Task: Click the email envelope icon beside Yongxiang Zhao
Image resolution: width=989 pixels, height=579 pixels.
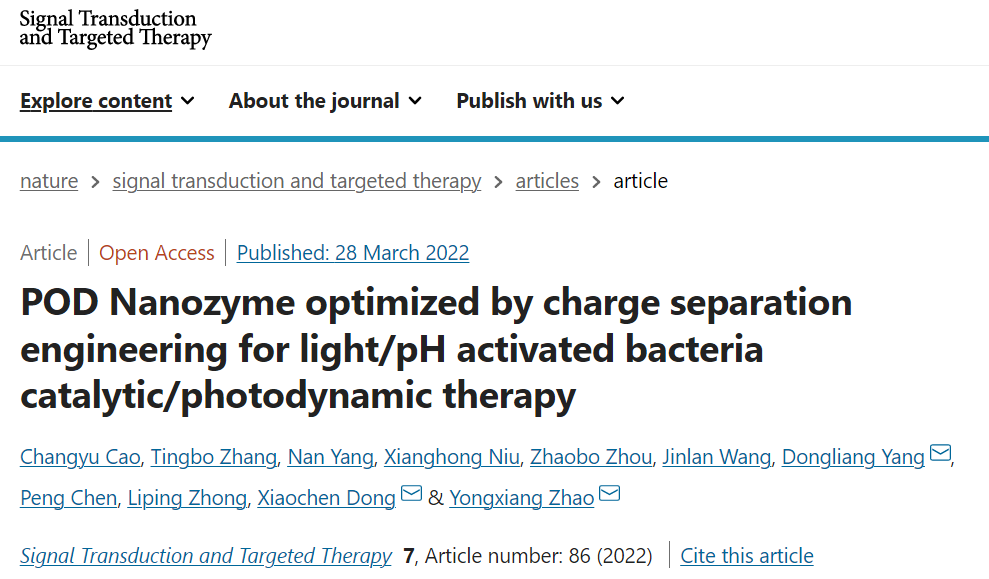Action: 609,493
